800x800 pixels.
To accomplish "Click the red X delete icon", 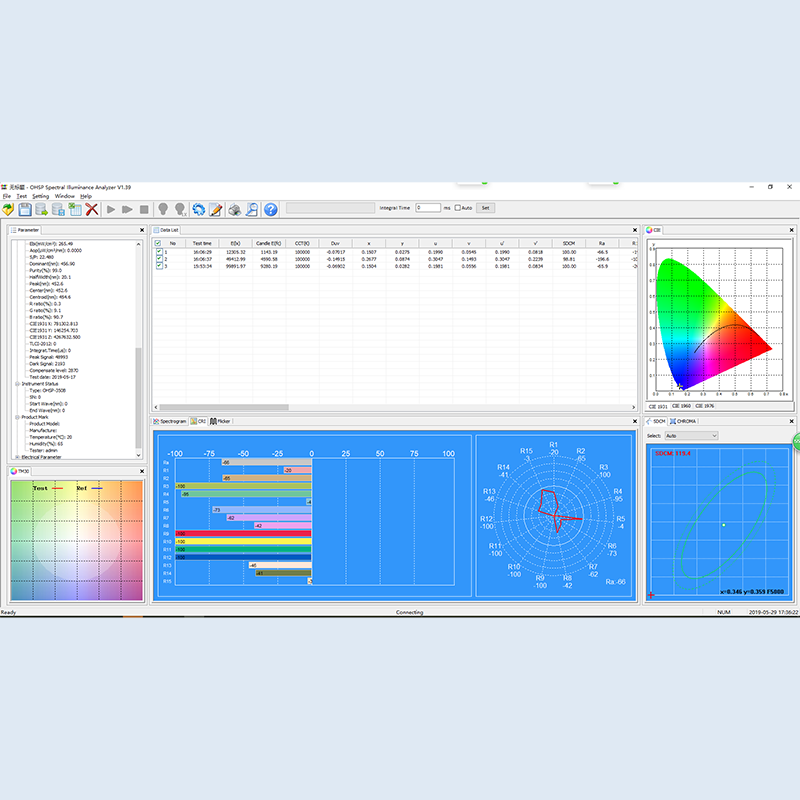I will click(92, 209).
